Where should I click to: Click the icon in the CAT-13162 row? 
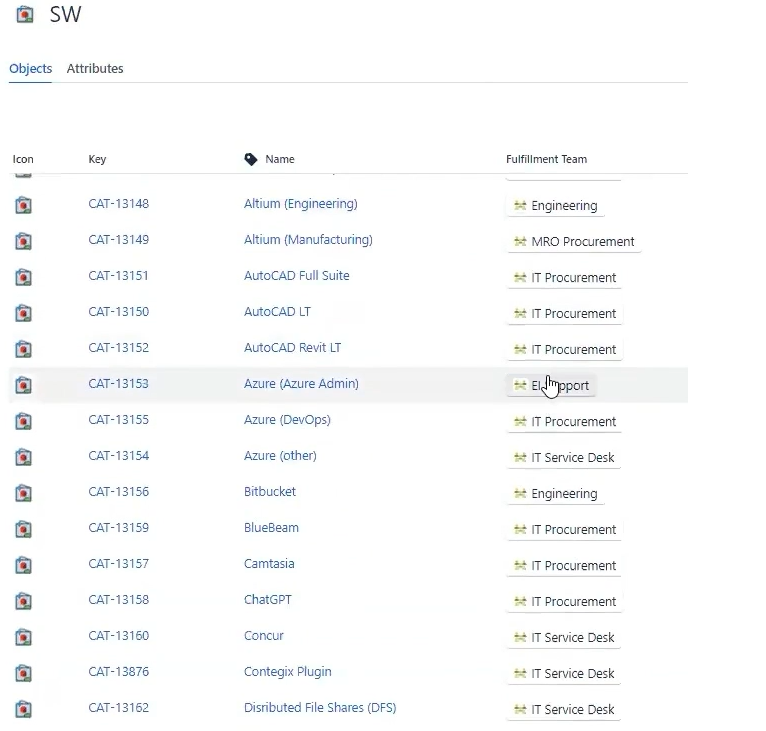point(23,709)
